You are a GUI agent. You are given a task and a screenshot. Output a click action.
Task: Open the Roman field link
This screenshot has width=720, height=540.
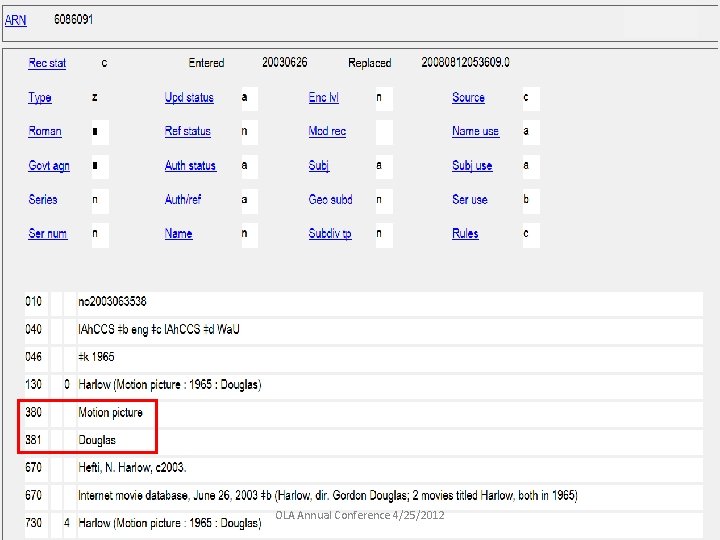(45, 132)
